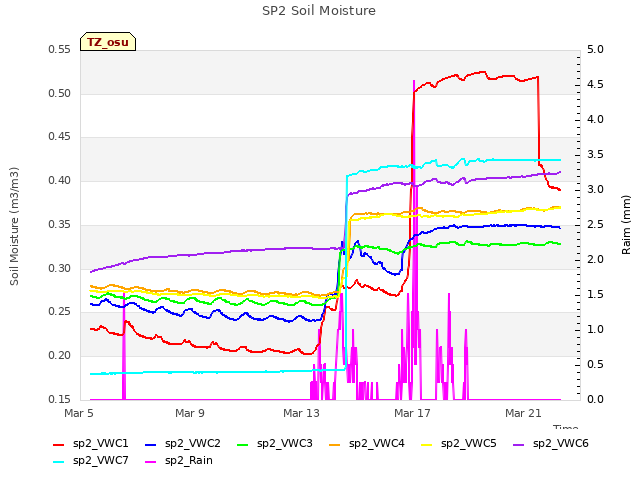Screen dimensions: 640x480
Task: Click the 2.5 rain axis value
Action: (595, 224)
